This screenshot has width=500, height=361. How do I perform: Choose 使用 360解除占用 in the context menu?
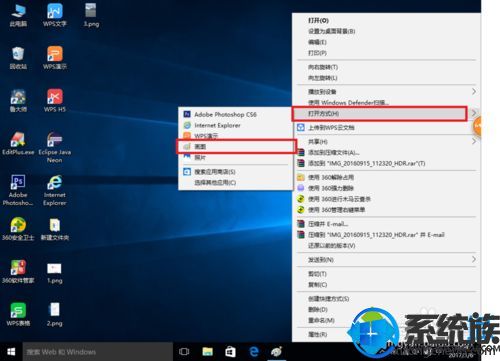click(387, 177)
